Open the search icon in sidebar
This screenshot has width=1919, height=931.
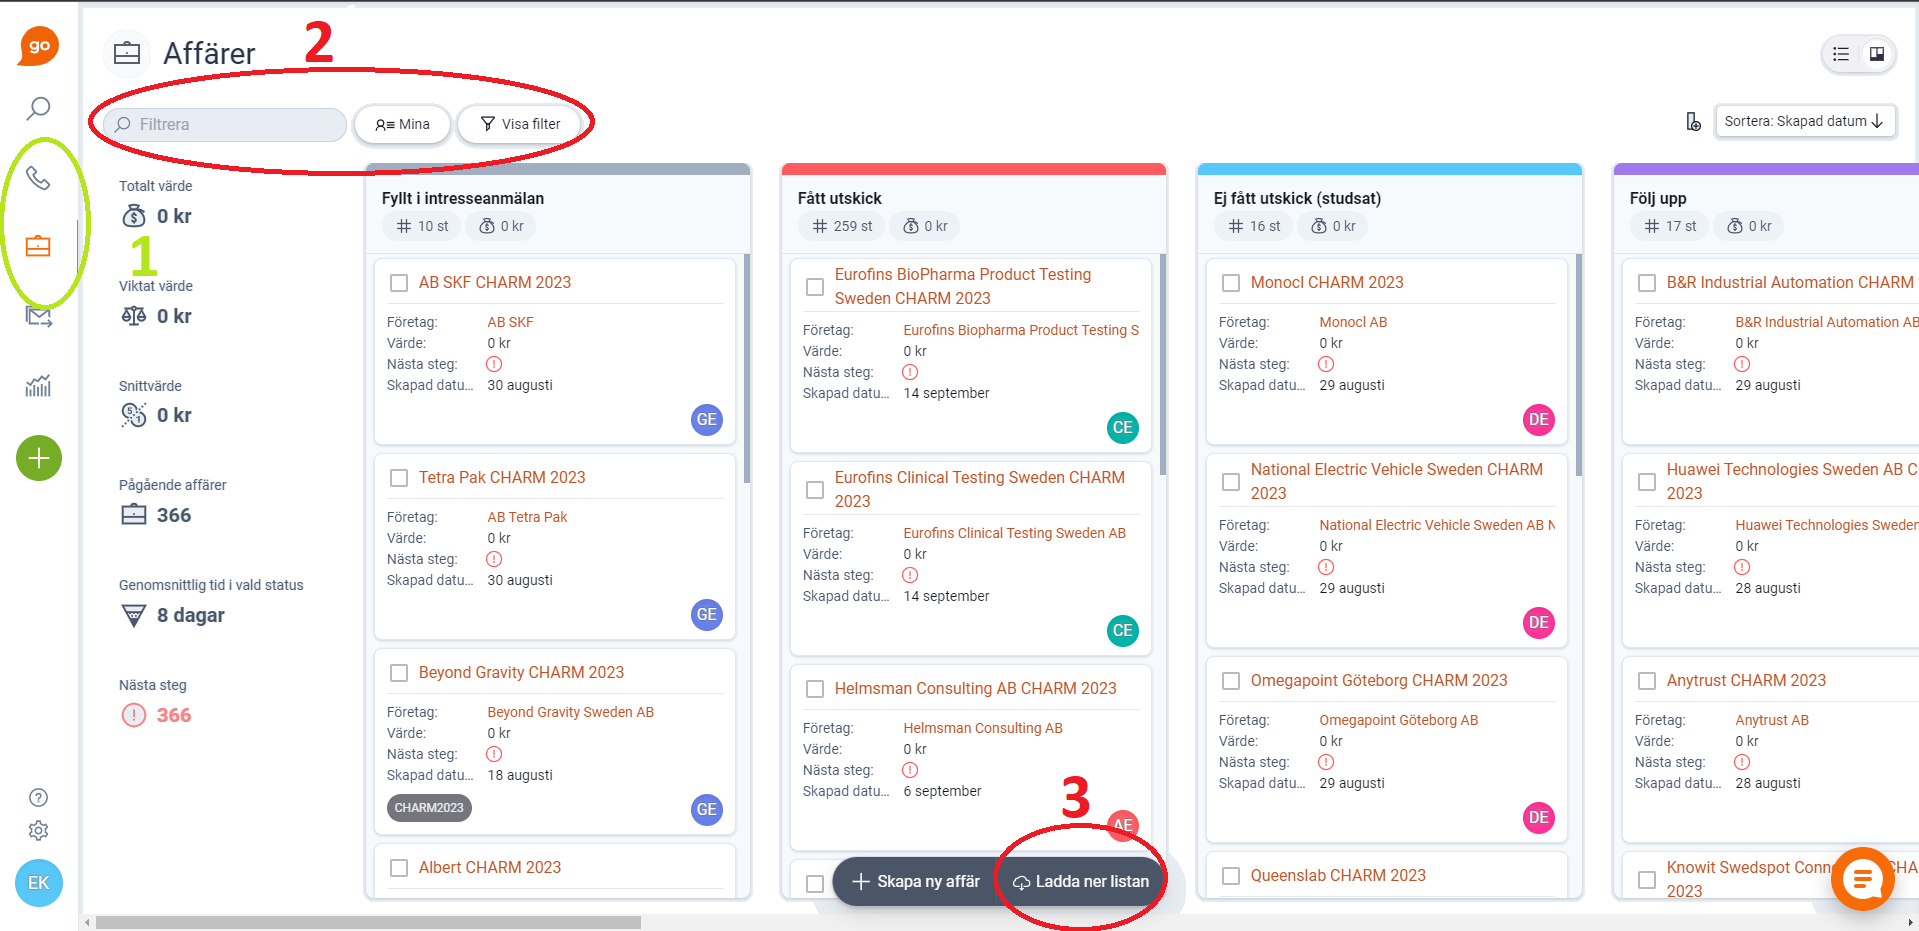coord(38,108)
